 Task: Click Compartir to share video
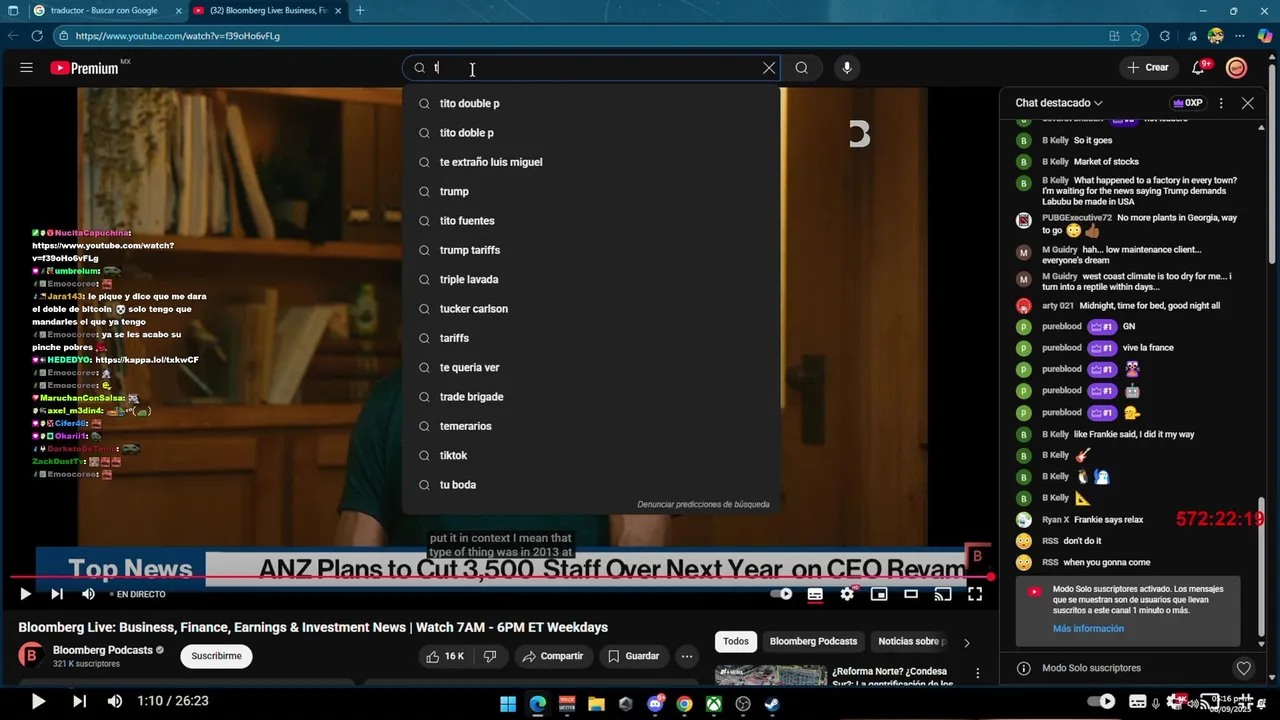552,656
